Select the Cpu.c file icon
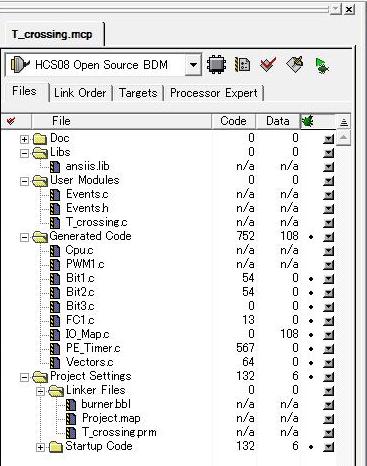 (x=55, y=251)
